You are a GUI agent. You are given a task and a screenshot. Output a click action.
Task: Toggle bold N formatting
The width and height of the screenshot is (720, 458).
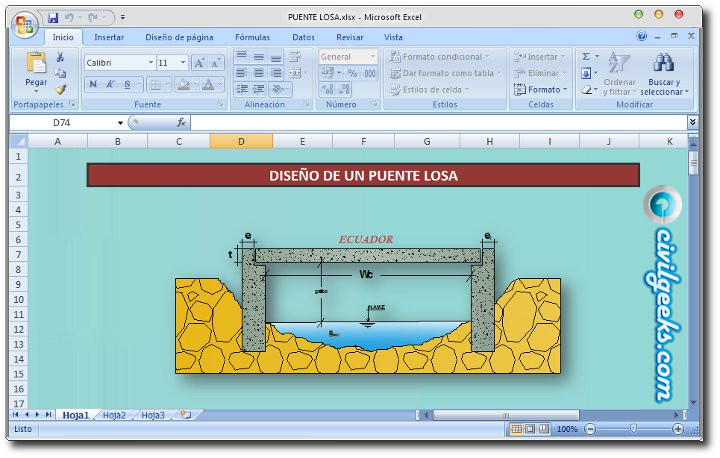point(92,84)
